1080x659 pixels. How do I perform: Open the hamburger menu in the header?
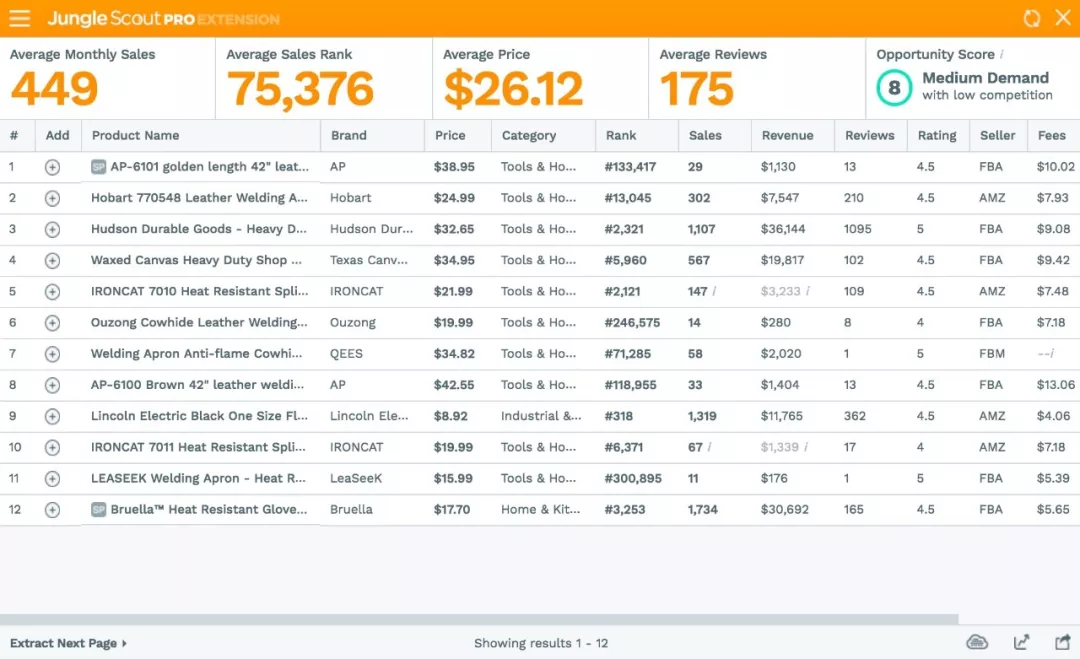[x=19, y=18]
